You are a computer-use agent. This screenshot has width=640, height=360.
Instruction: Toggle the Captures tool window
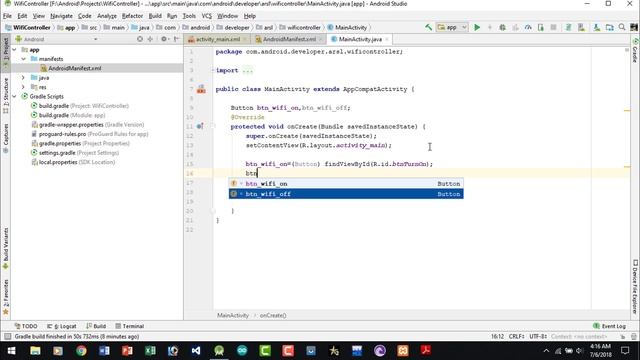point(6,138)
